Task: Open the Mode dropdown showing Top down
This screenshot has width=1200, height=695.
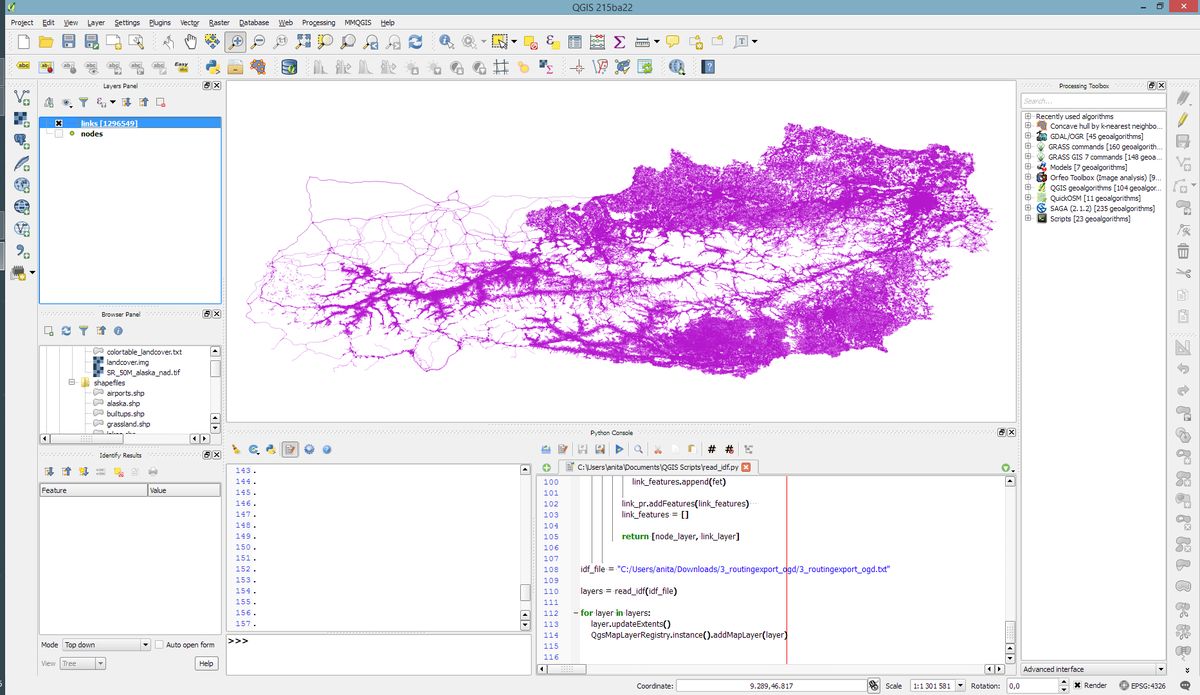Action: tap(105, 645)
